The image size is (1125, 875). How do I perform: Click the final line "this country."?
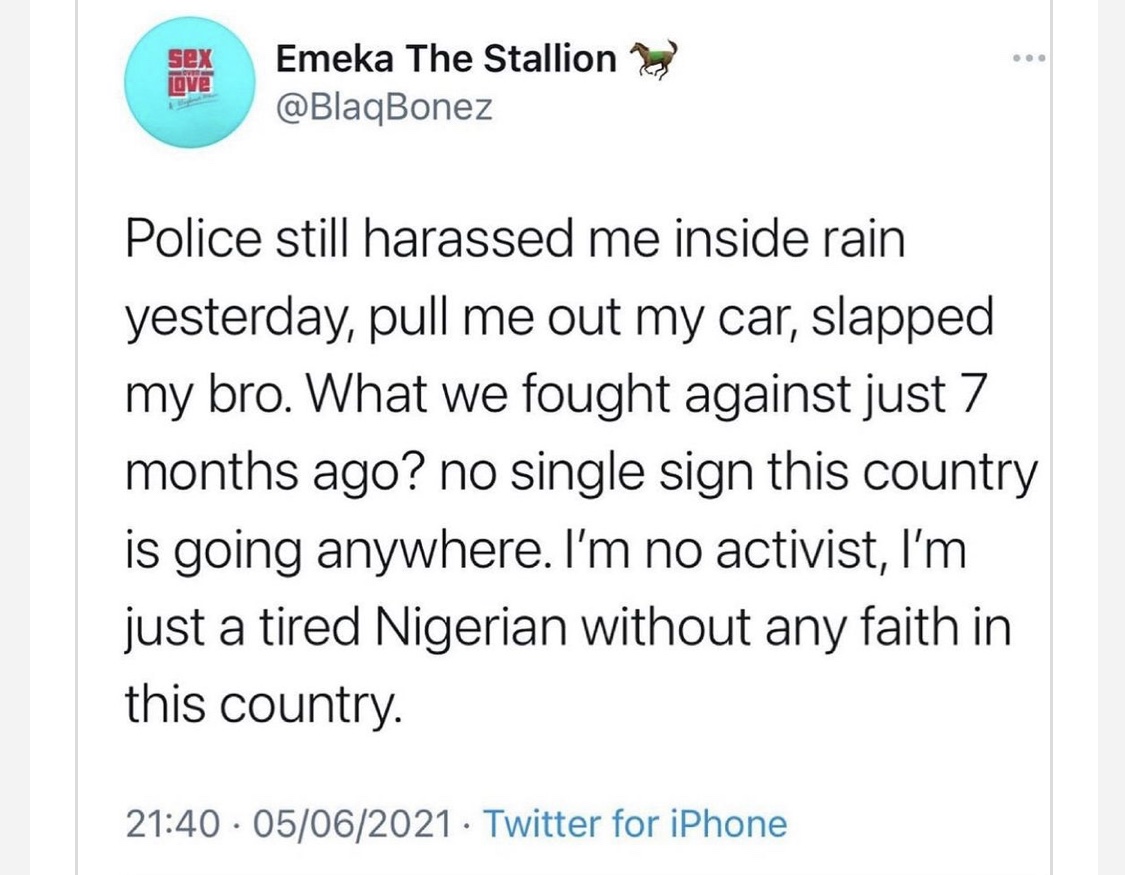(264, 706)
